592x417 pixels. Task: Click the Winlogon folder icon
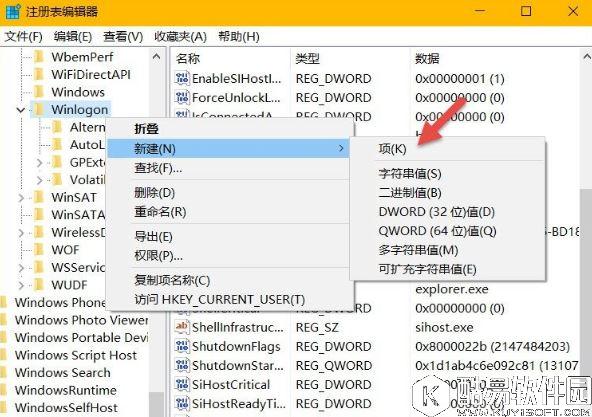pyautogui.click(x=39, y=110)
